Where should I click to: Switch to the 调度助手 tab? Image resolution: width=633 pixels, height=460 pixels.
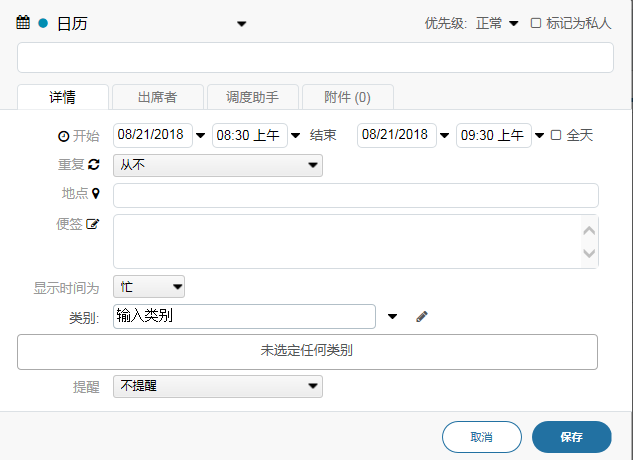click(x=252, y=97)
